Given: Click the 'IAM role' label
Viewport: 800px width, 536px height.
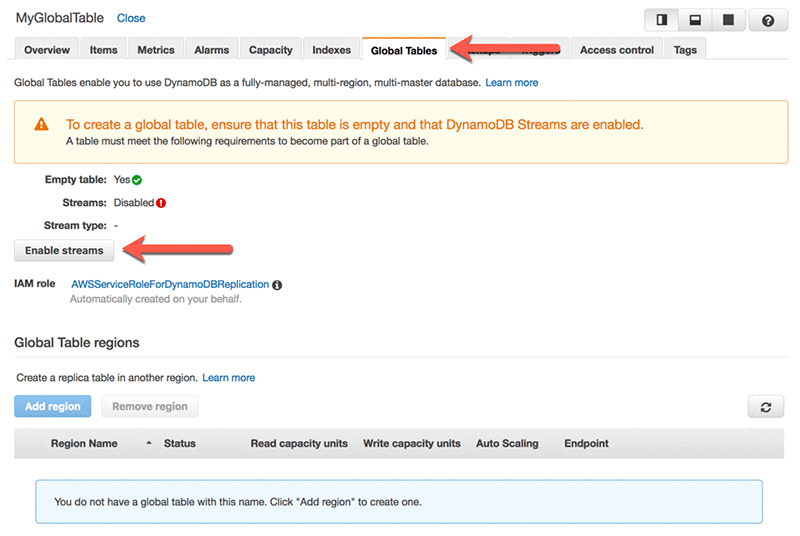Looking at the screenshot, I should pyautogui.click(x=35, y=284).
